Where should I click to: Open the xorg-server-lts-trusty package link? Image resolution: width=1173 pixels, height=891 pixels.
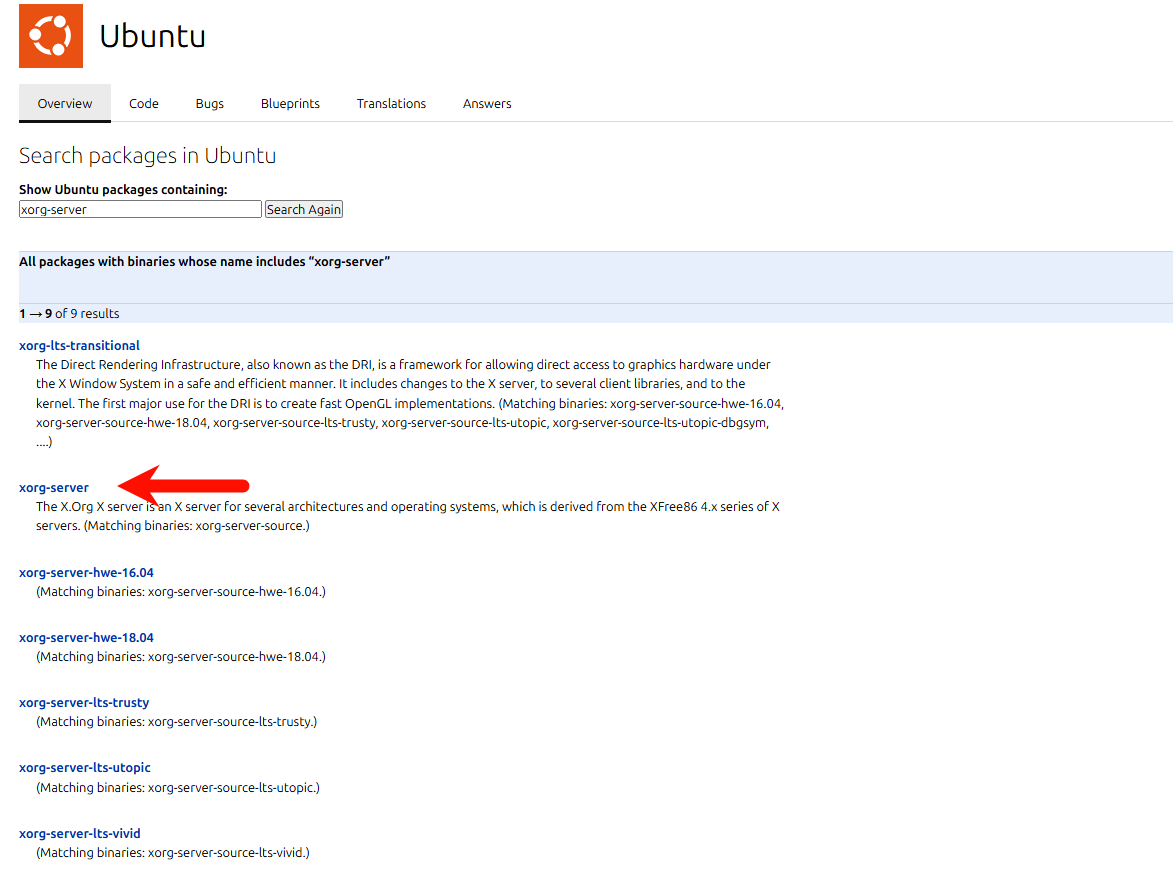click(84, 702)
